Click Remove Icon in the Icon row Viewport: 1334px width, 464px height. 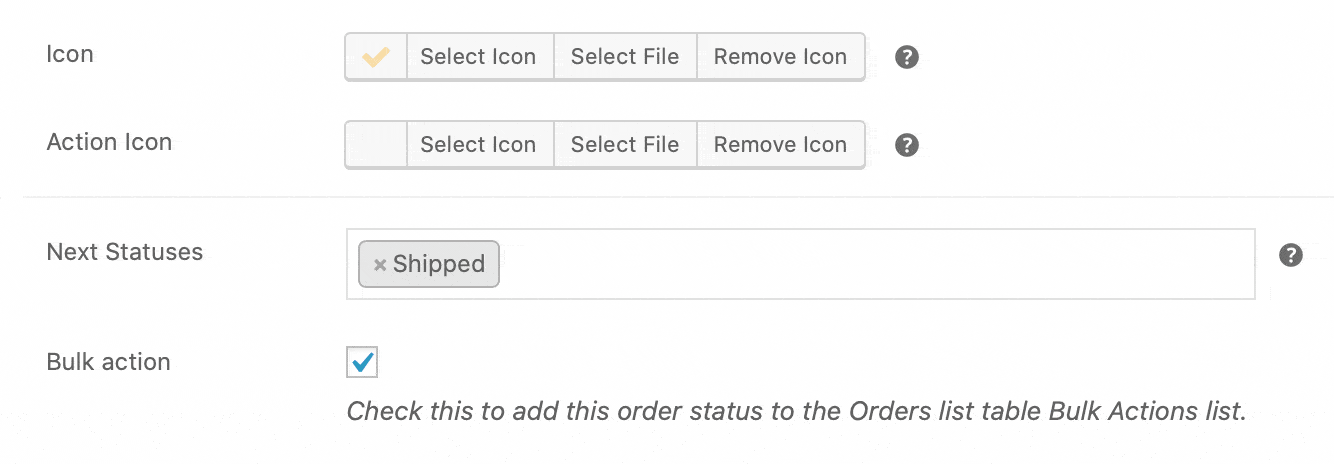click(780, 57)
